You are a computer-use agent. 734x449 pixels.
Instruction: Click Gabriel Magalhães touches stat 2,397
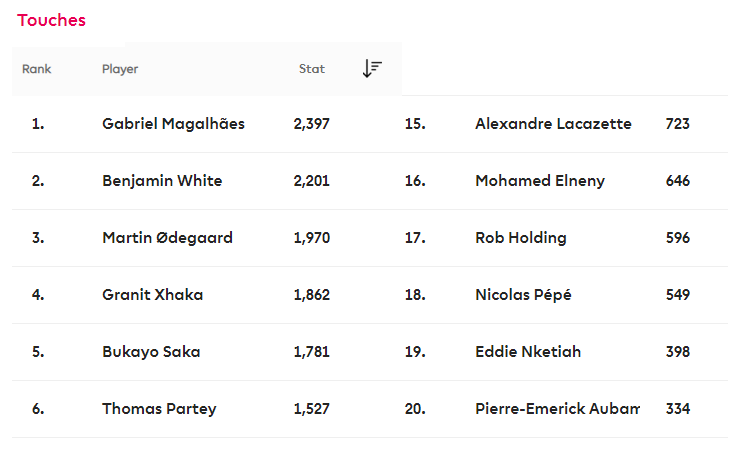point(312,124)
